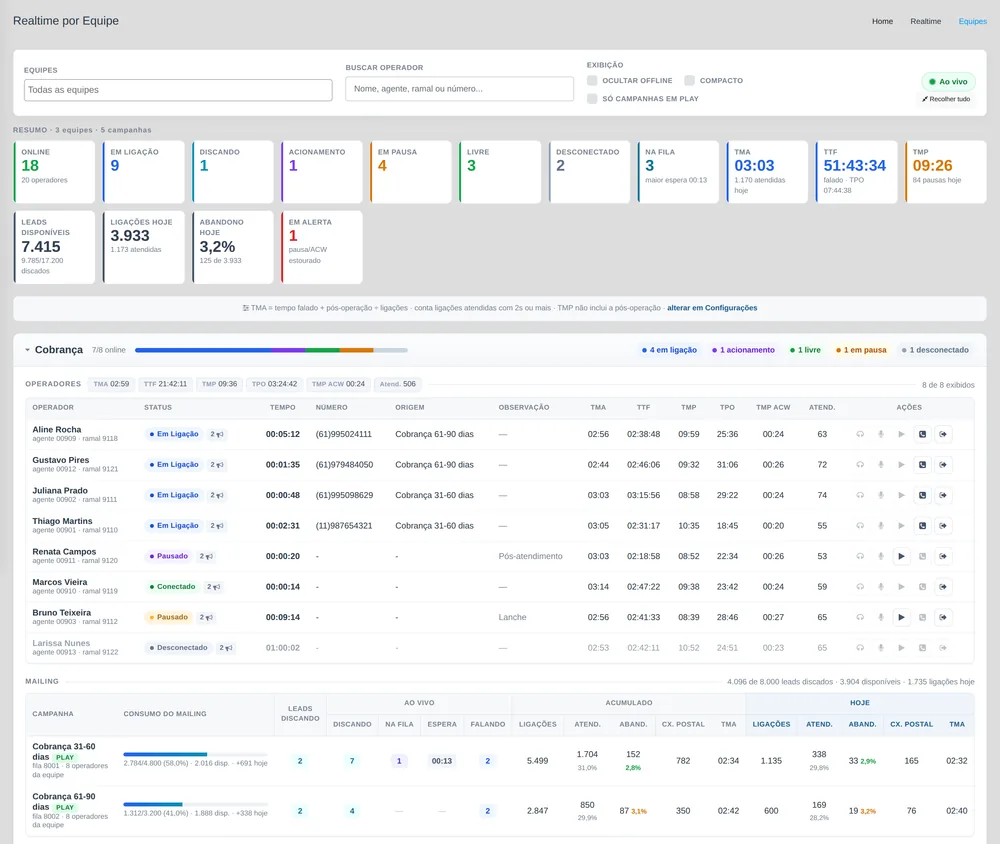The image size is (1000, 844).
Task: Click Em Ligação status of Gustavo Pires
Action: (x=173, y=465)
